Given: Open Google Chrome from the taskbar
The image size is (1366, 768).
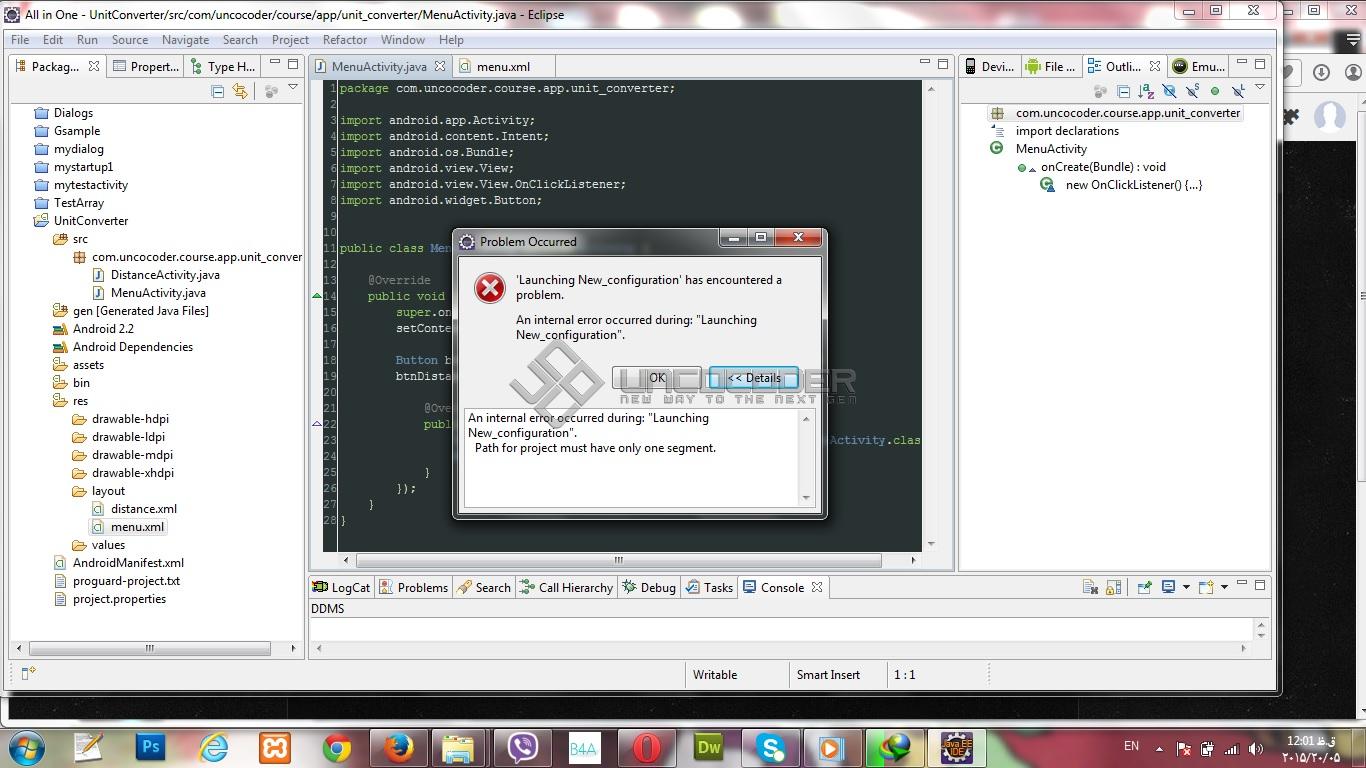Looking at the screenshot, I should pos(337,747).
